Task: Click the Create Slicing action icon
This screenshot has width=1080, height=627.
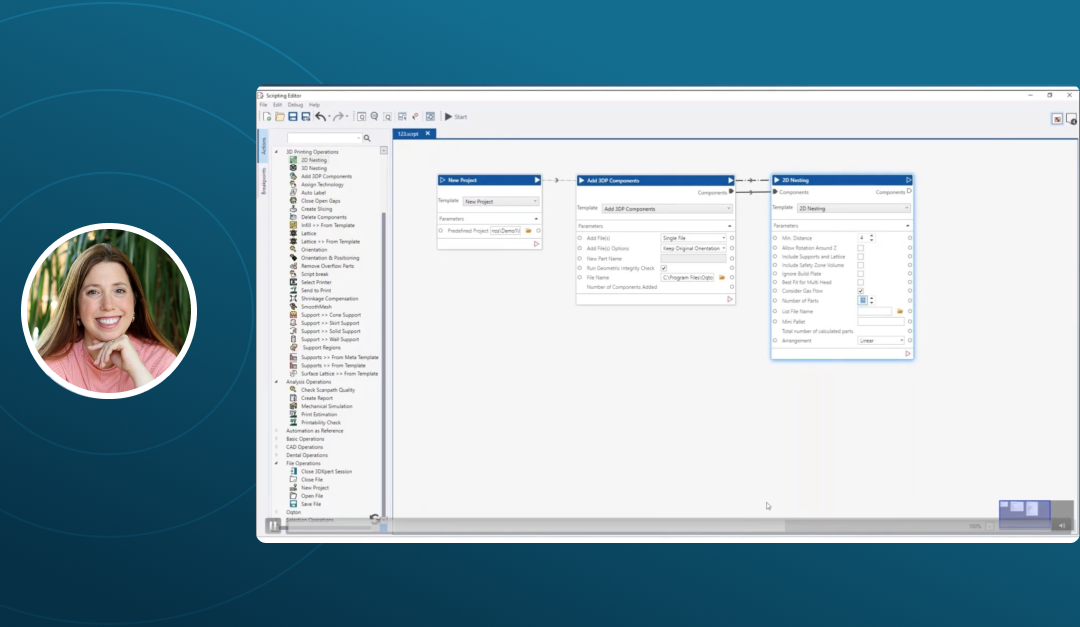Action: click(293, 209)
